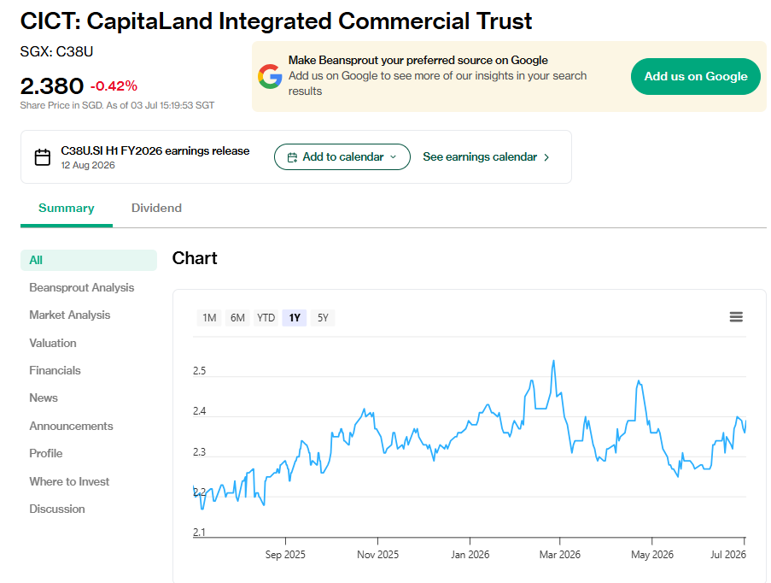
Task: Set chart range to YTD
Action: click(266, 318)
